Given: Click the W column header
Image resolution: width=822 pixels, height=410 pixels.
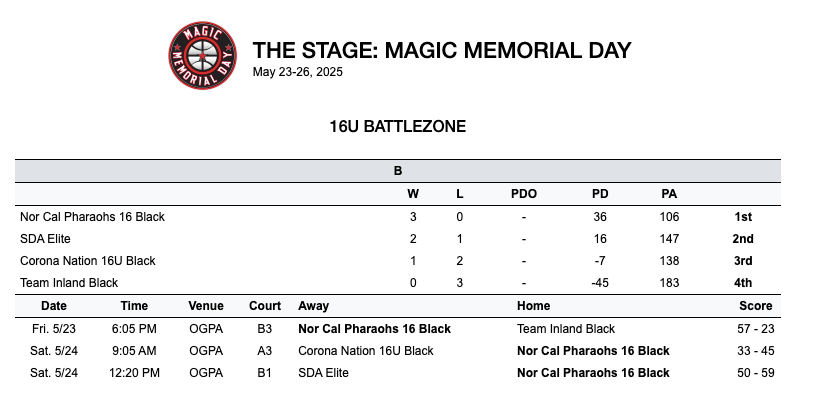Looking at the screenshot, I should 413,194.
